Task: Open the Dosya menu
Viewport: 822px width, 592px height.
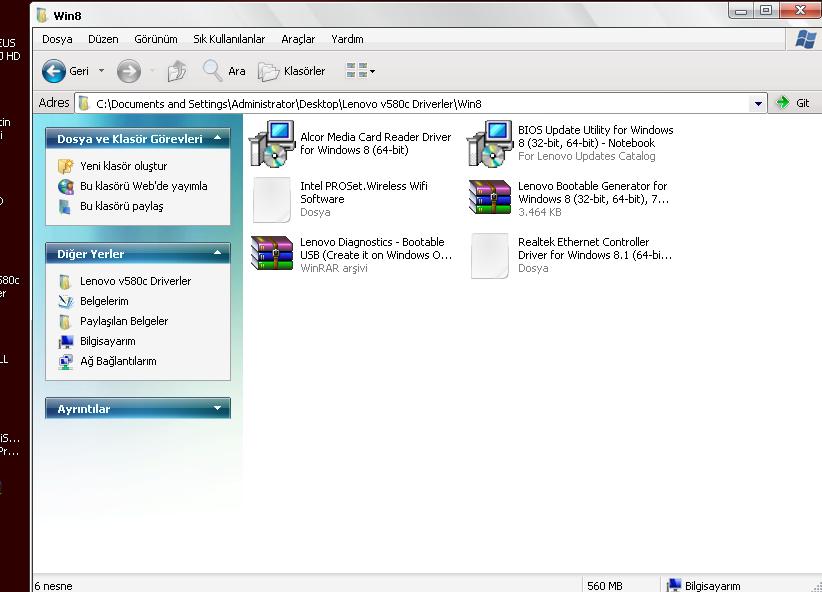Action: 57,39
